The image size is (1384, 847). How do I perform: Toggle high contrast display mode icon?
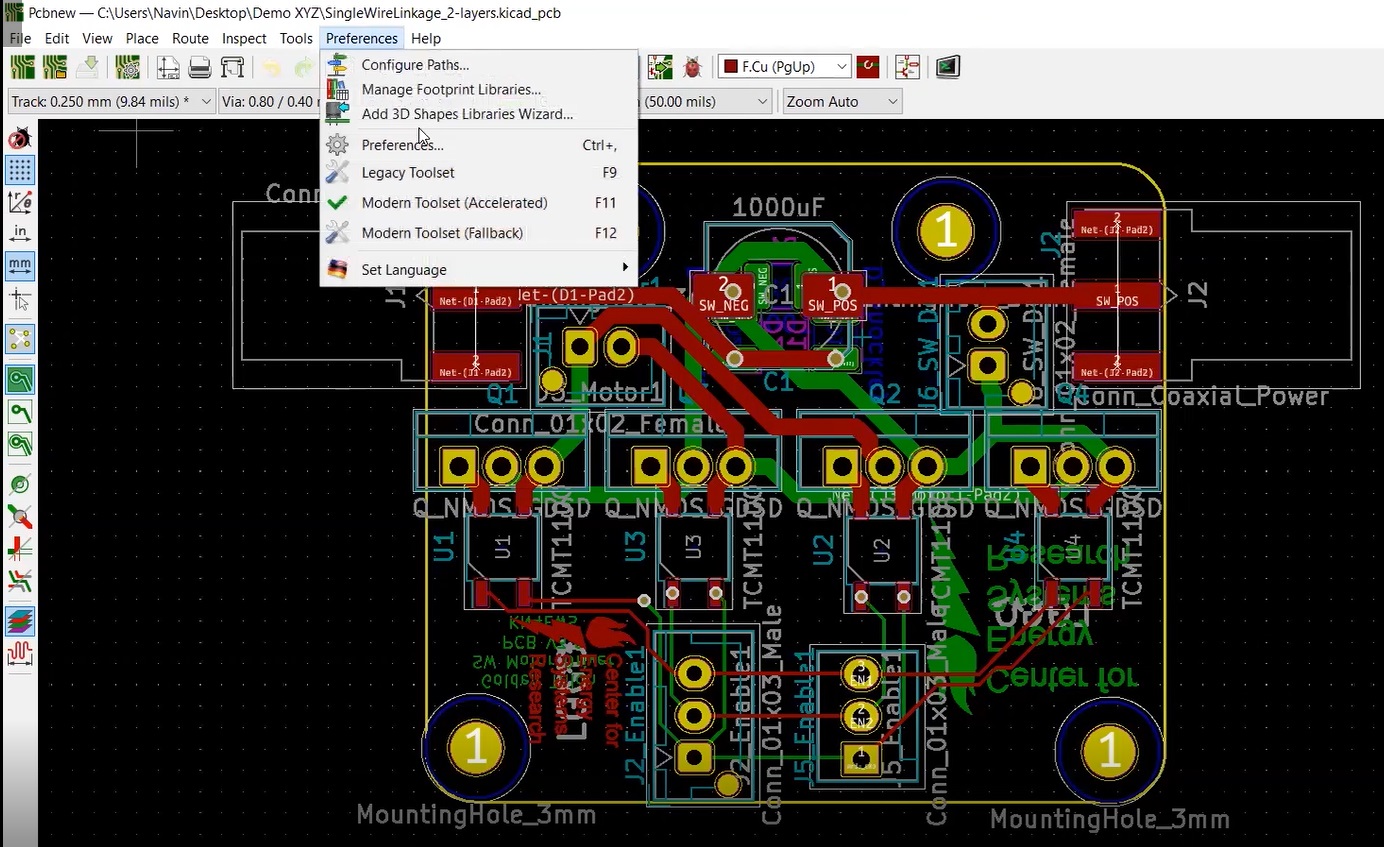20,581
